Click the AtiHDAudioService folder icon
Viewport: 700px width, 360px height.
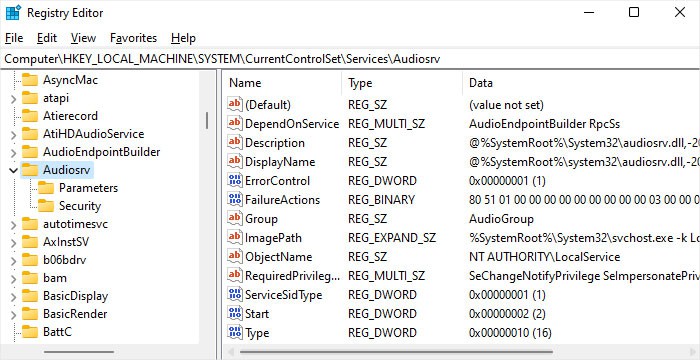[30, 134]
